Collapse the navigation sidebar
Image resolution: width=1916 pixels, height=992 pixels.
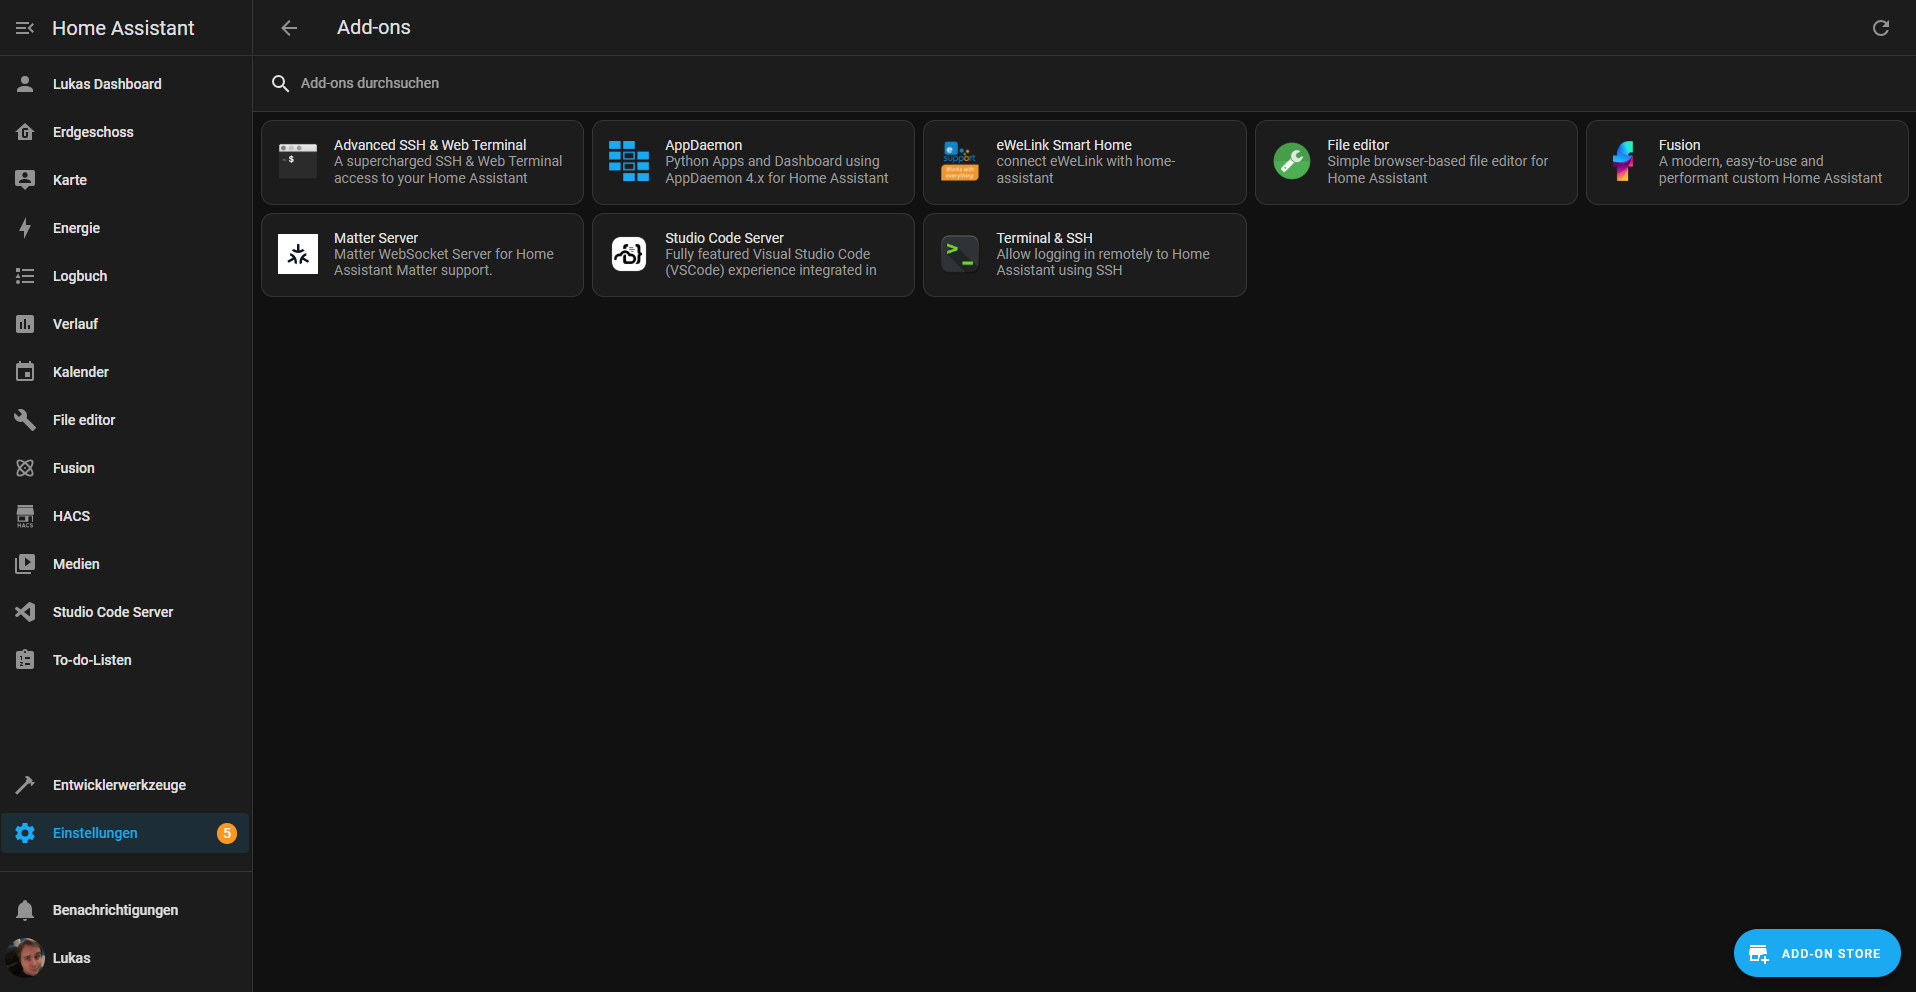[24, 27]
